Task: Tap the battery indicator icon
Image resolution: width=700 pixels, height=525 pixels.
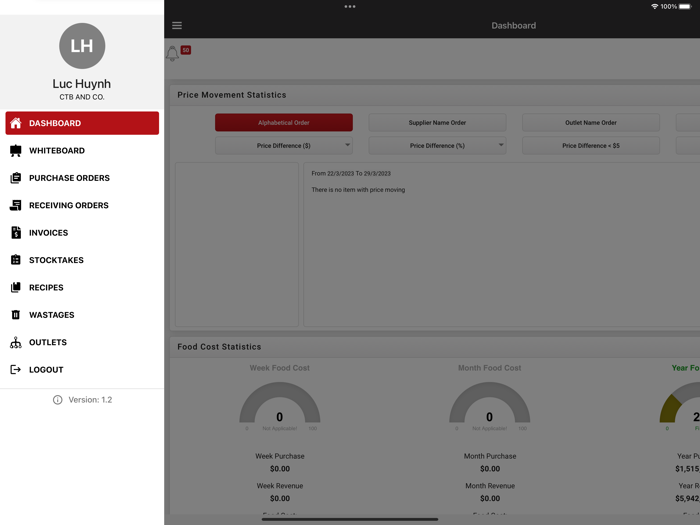Action: pos(685,7)
